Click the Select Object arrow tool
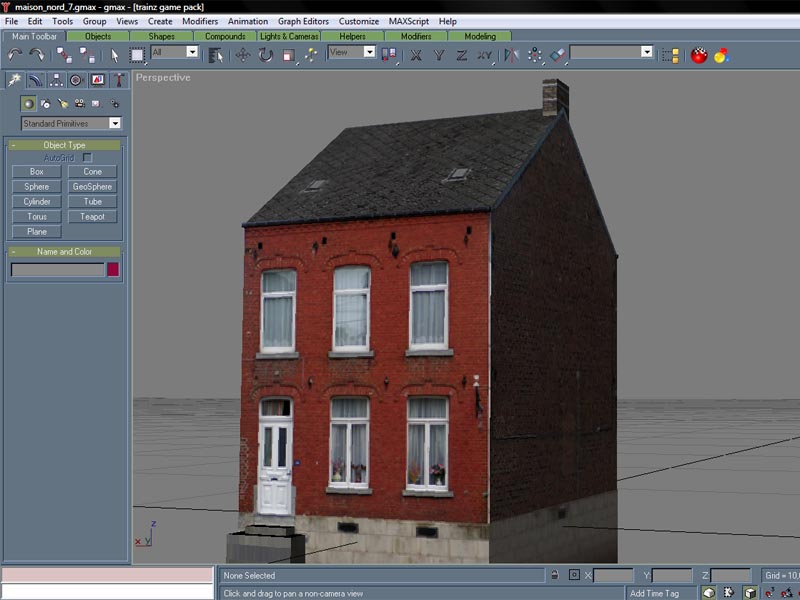The height and width of the screenshot is (600, 800). click(115, 54)
